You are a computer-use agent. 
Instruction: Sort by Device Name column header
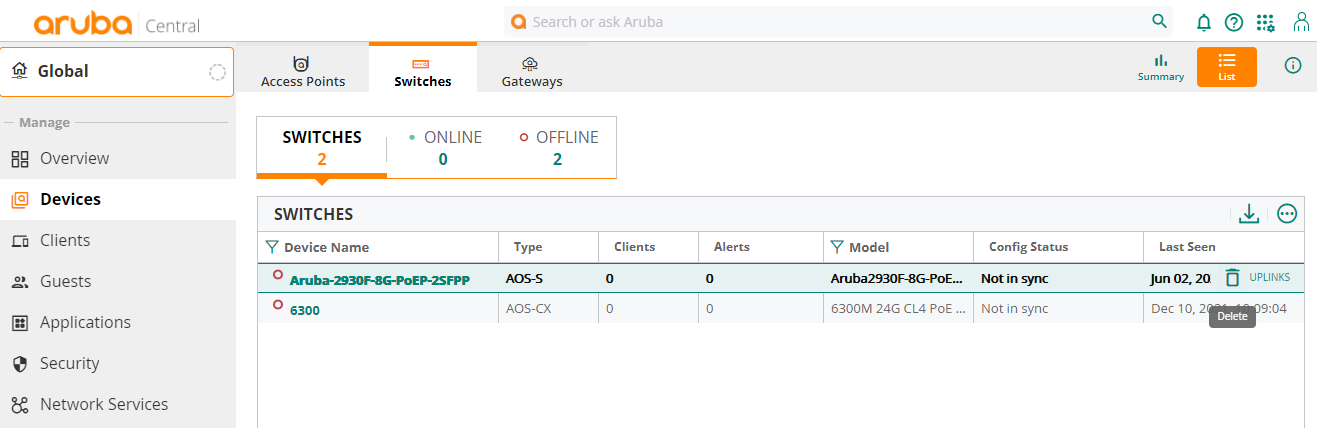(326, 247)
